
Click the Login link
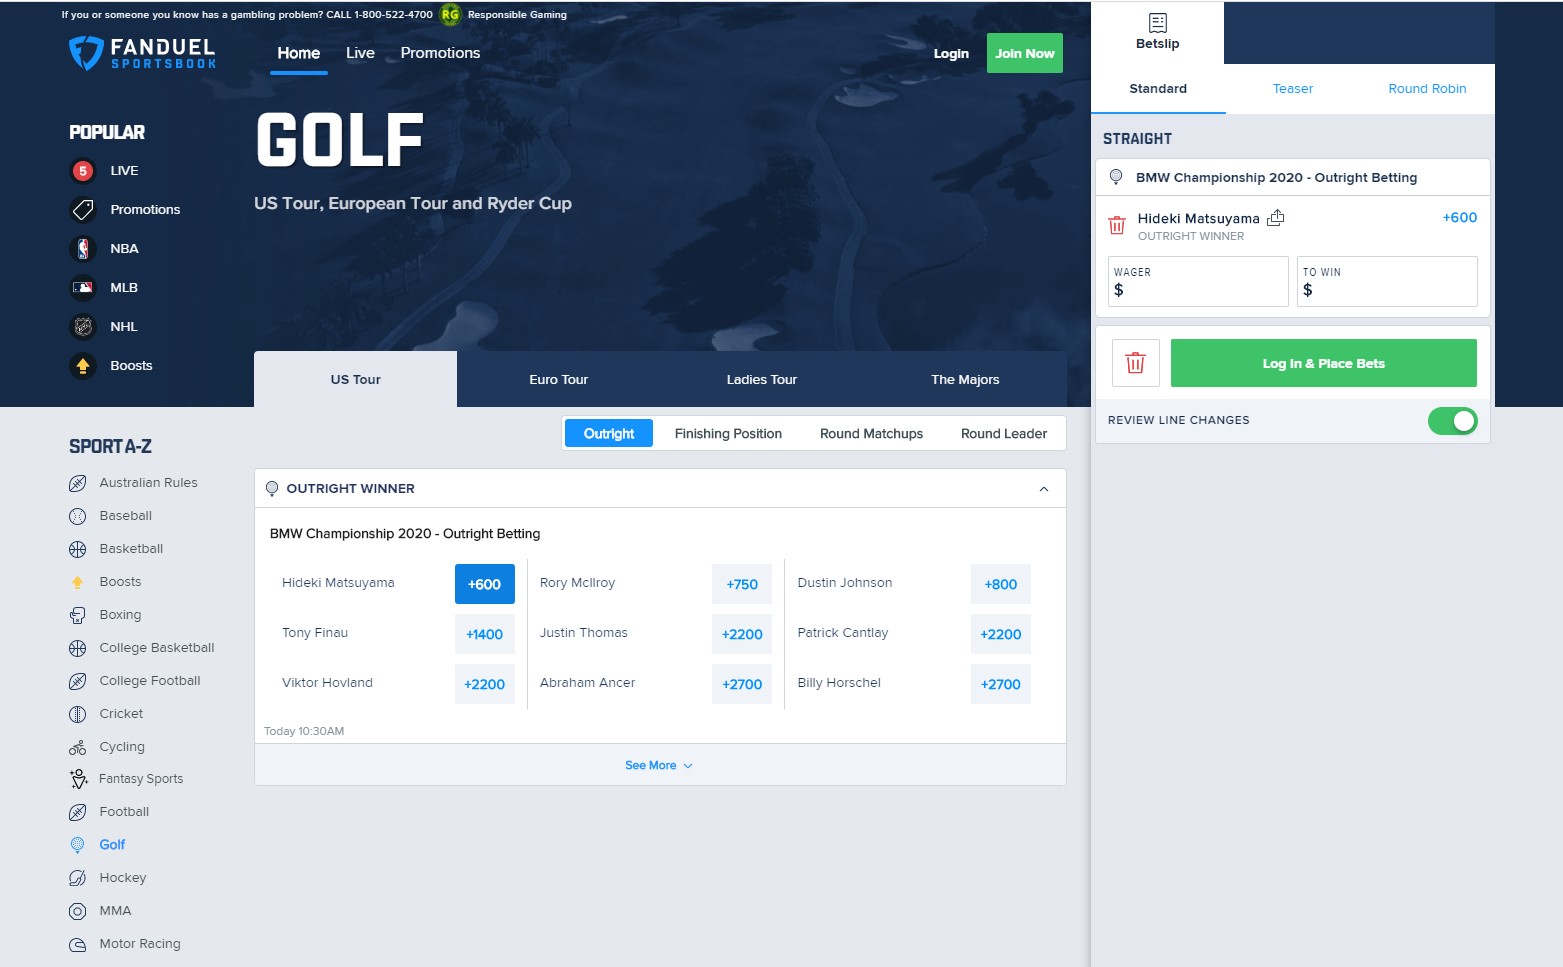(x=951, y=53)
